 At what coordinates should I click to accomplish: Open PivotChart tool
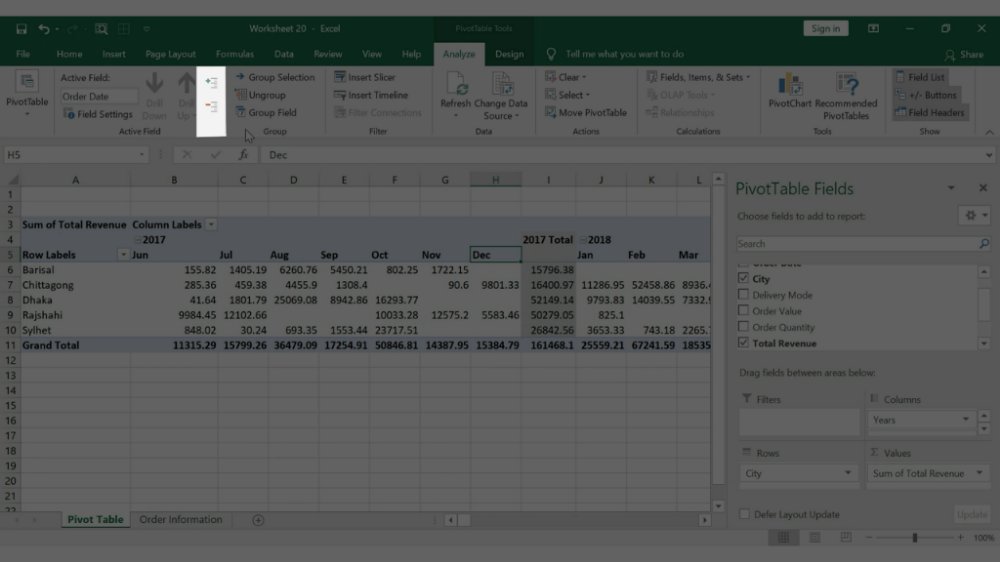(790, 89)
